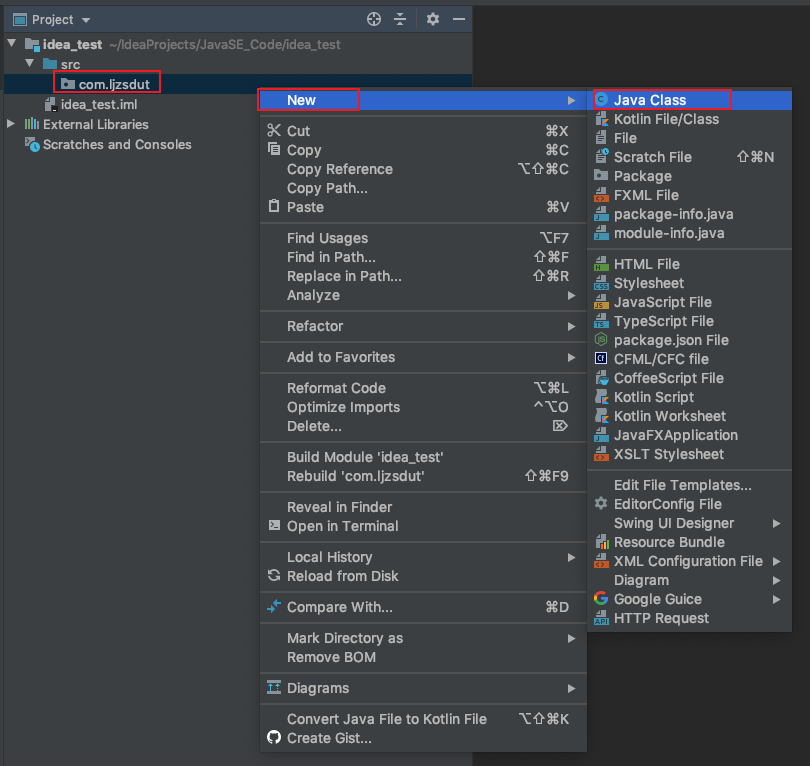Click the HTML File icon
This screenshot has width=810, height=766.
(601, 264)
